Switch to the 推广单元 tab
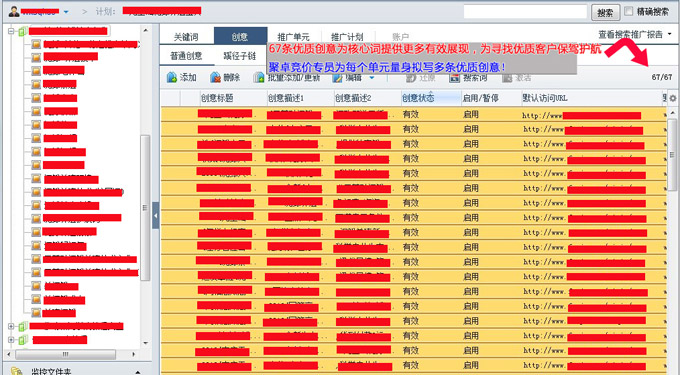 (294, 37)
